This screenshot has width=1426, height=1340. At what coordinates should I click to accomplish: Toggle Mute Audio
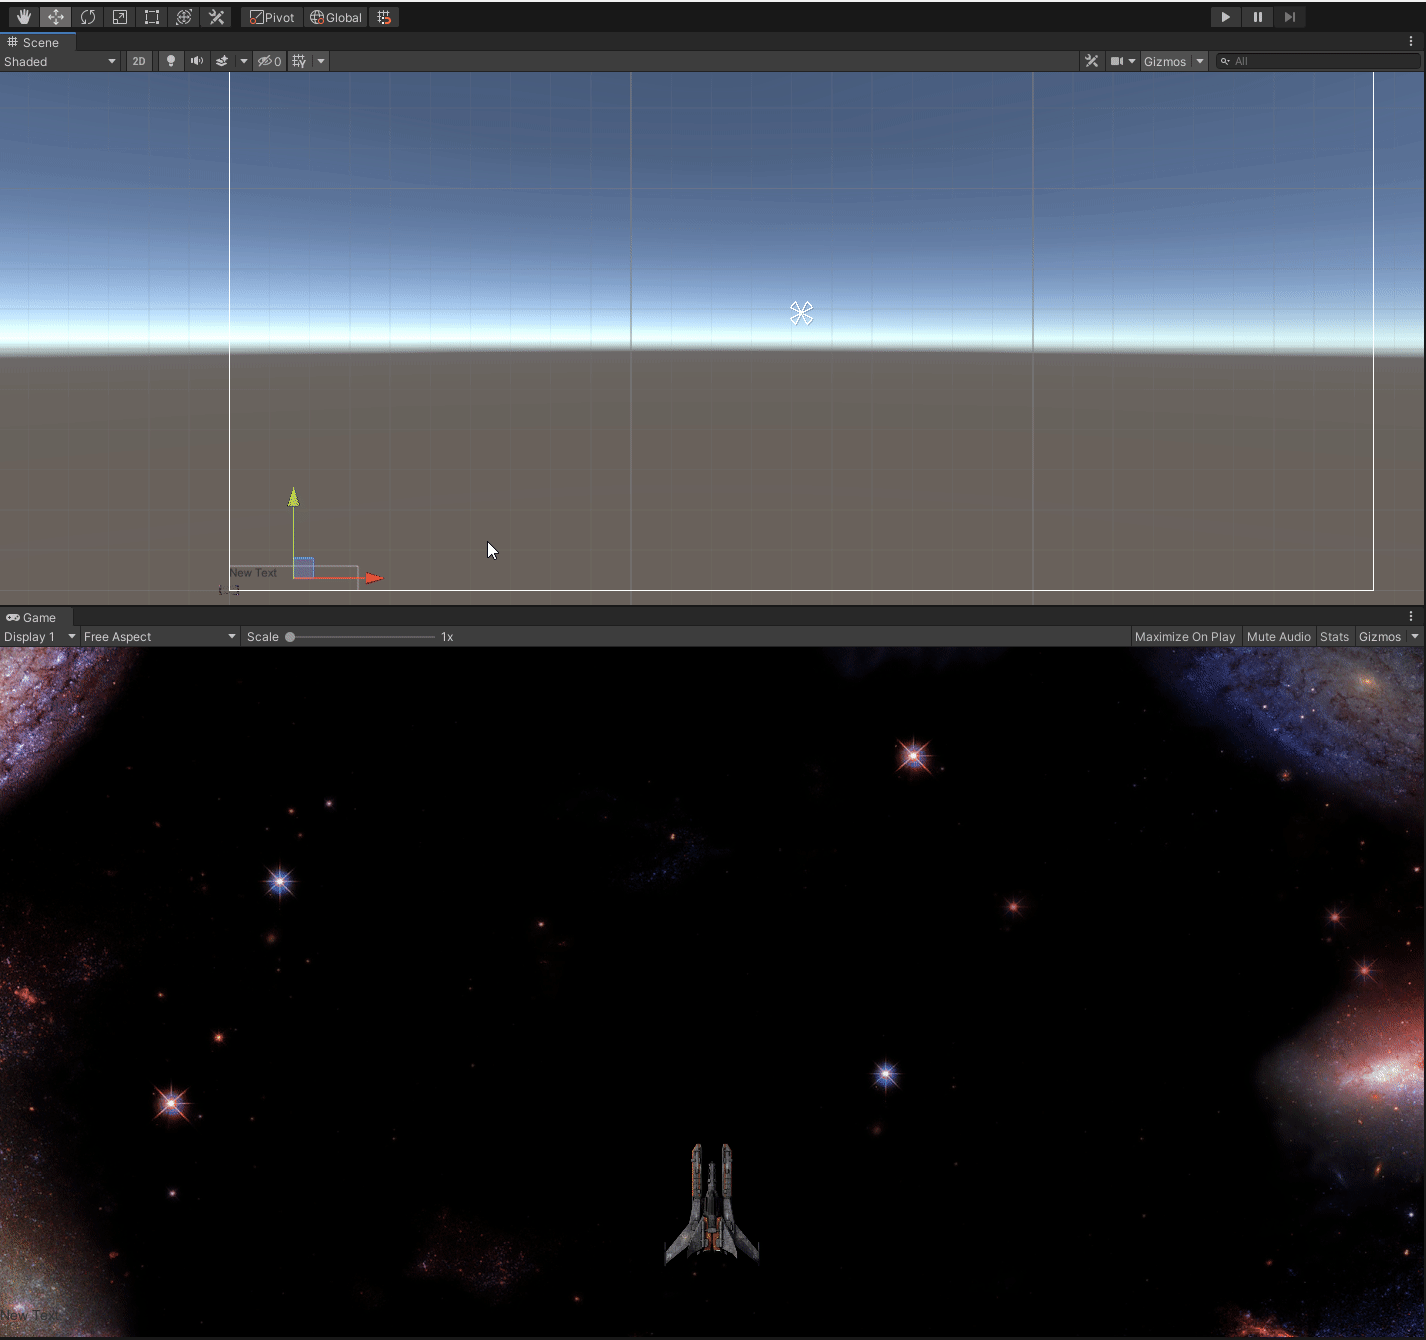tap(1278, 636)
